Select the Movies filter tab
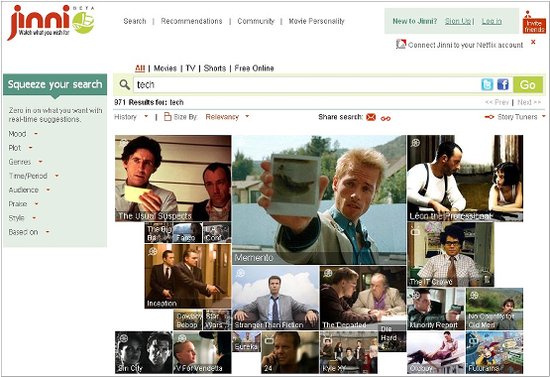This screenshot has height=377, width=550. pos(165,68)
